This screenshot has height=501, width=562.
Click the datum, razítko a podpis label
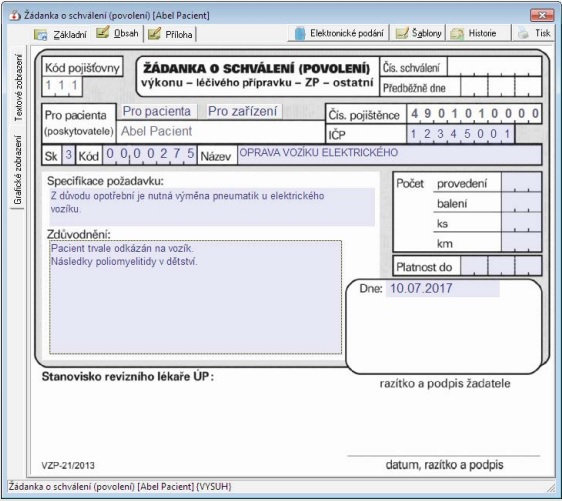pos(444,465)
